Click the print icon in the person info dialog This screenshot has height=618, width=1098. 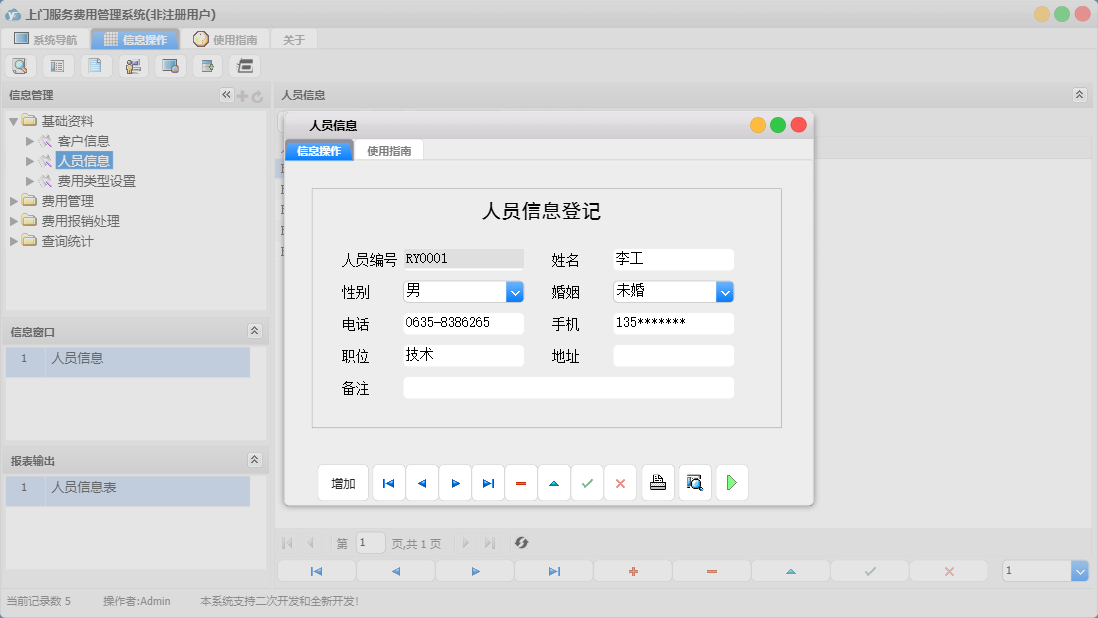[x=657, y=482]
